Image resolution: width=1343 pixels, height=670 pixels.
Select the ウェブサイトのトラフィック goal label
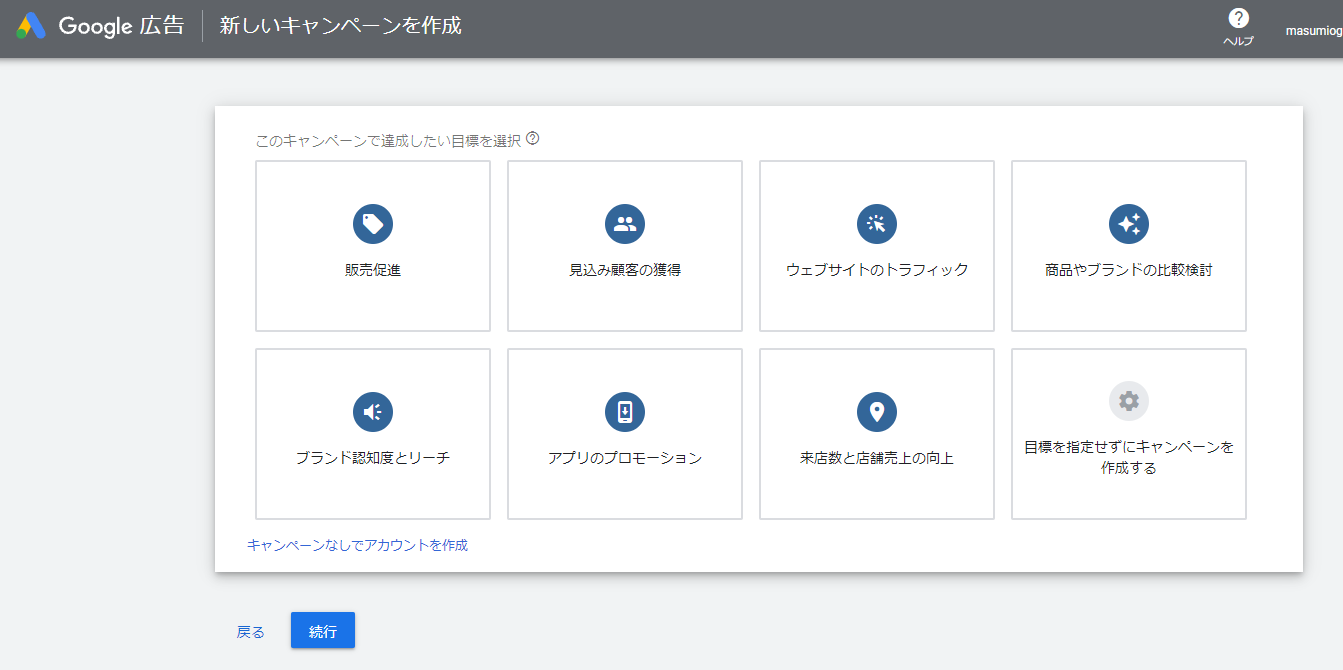click(877, 270)
